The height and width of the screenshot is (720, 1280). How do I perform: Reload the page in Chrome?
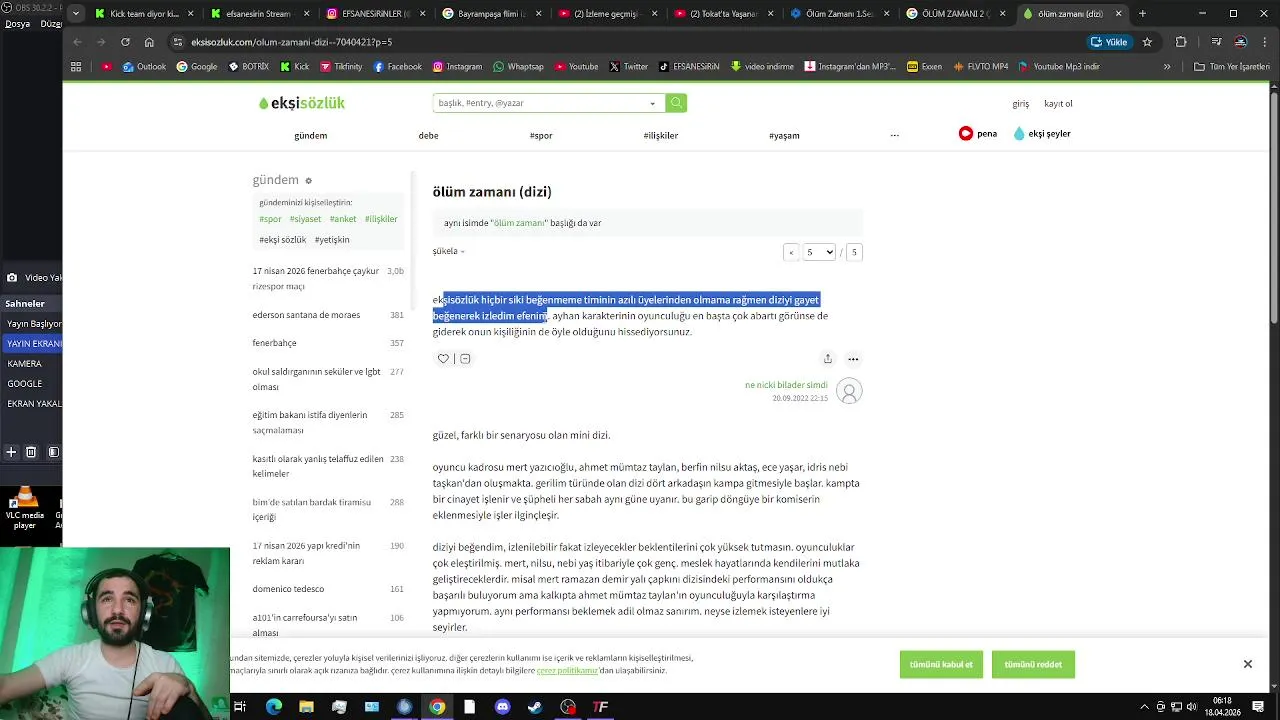point(125,42)
